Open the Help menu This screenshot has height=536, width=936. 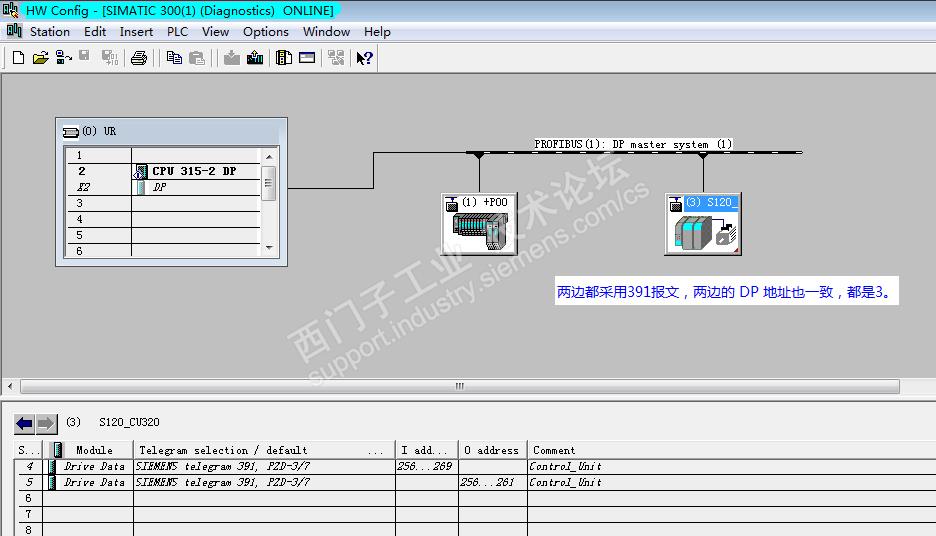pyautogui.click(x=377, y=32)
